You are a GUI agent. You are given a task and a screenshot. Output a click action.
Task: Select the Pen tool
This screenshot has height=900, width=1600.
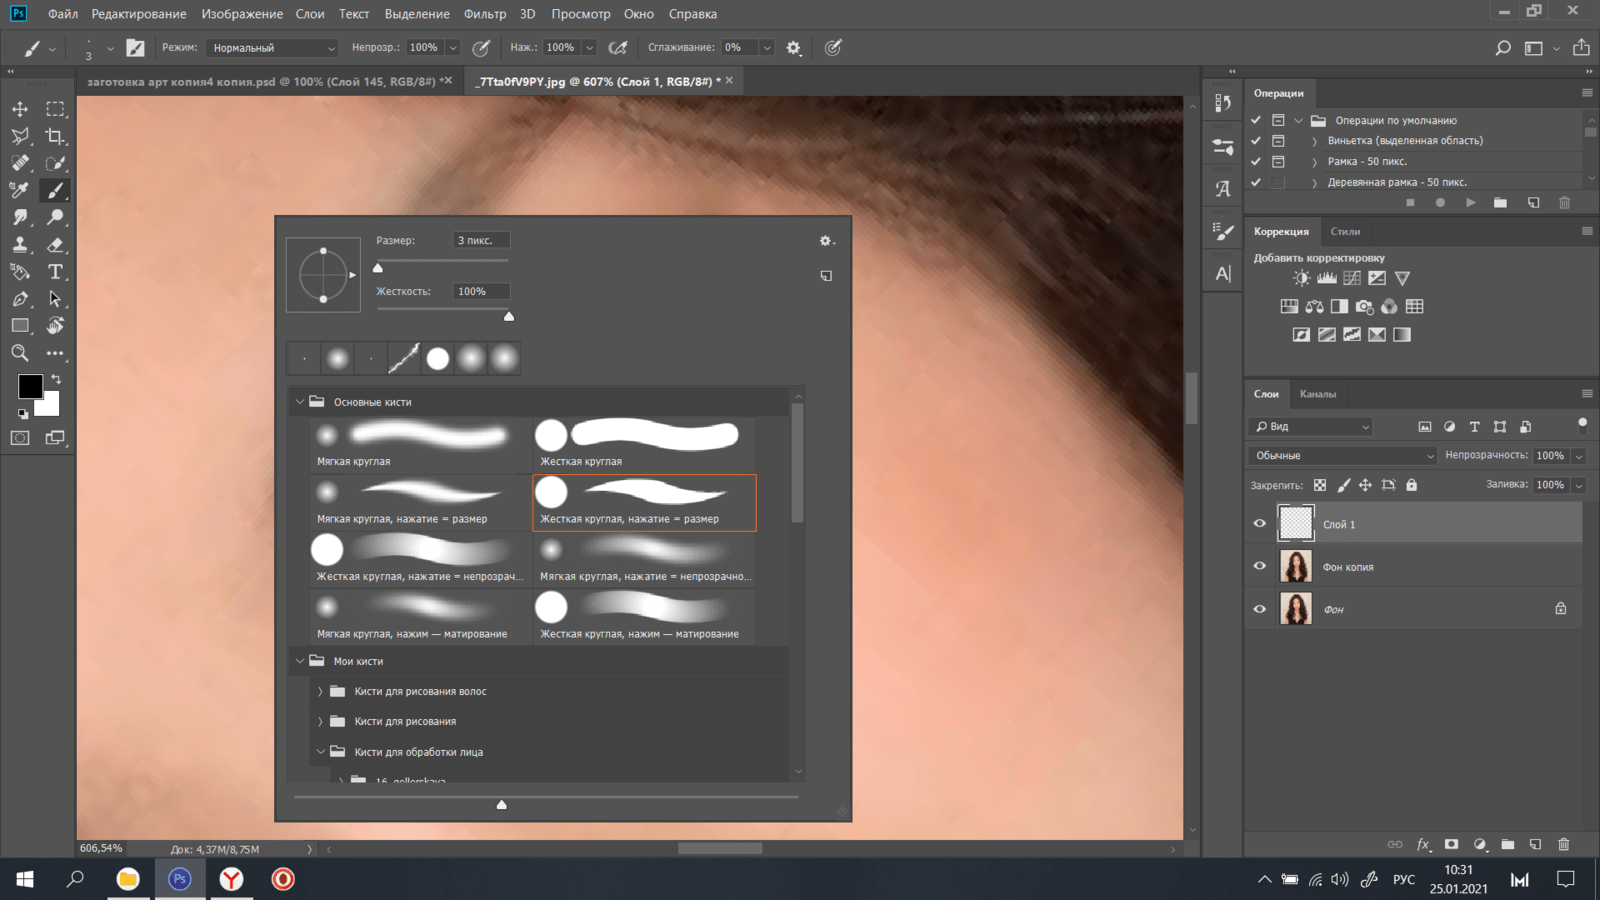20,298
